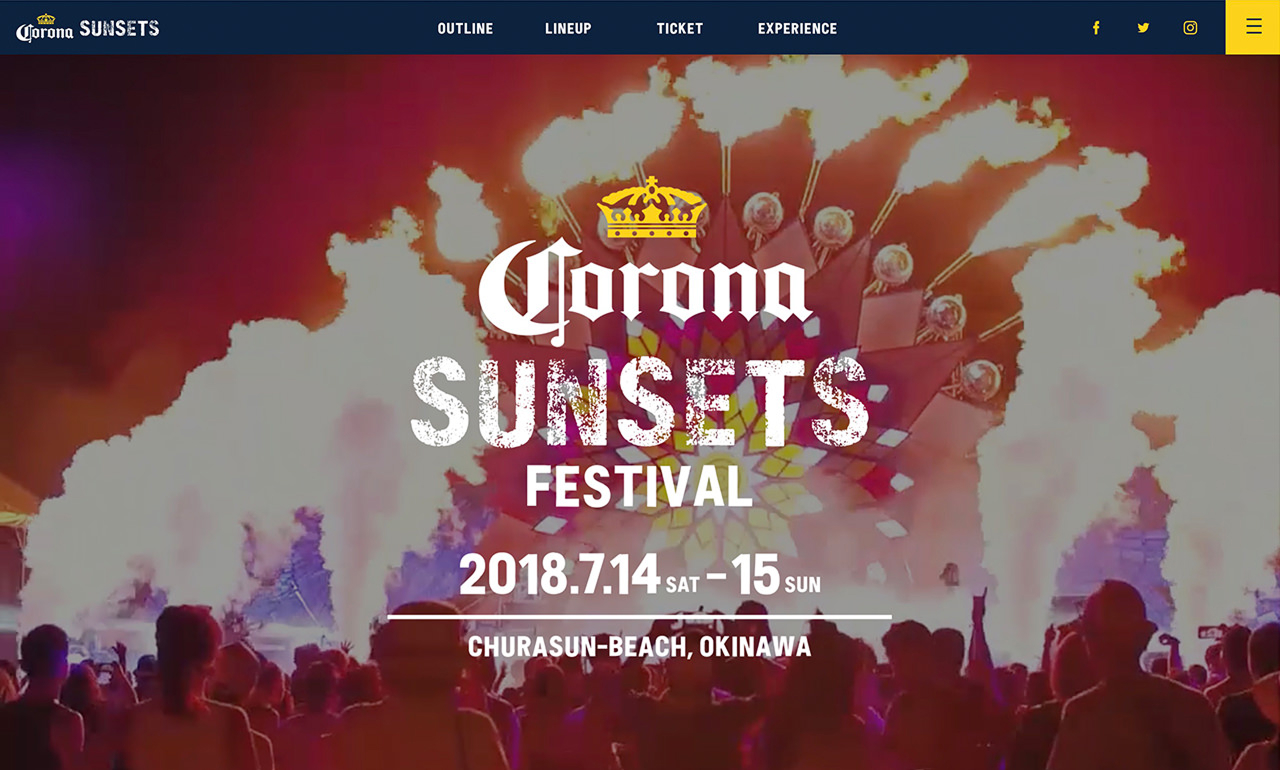Go to the OUTLINE section

tap(465, 28)
